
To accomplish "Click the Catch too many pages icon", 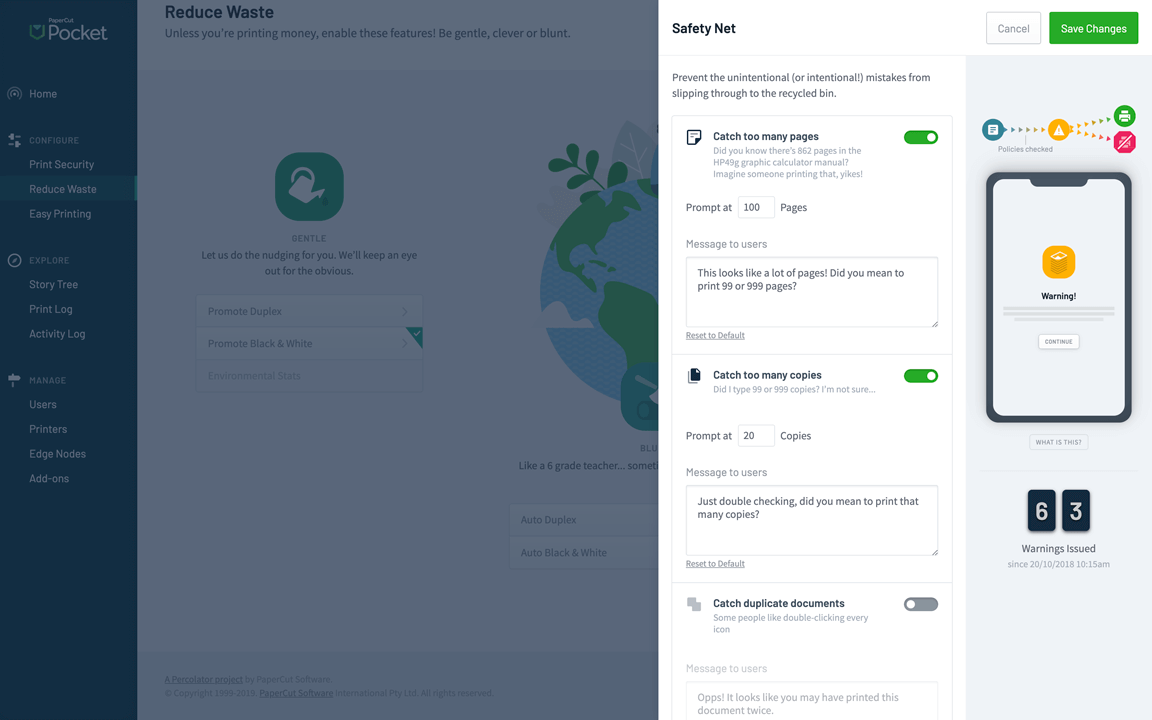I will click(694, 137).
